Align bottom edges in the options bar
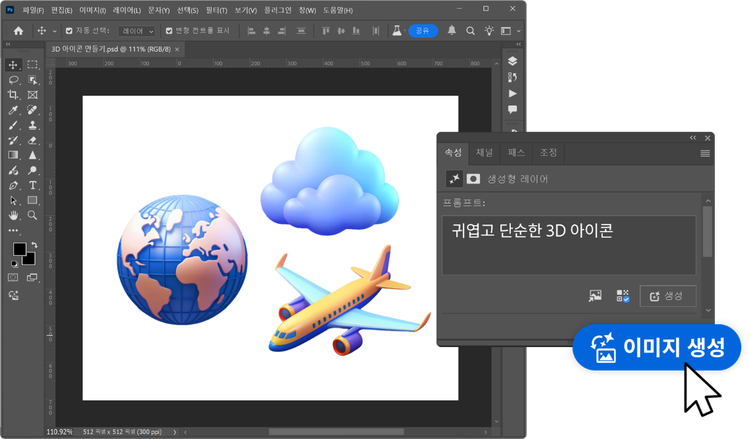 (356, 31)
